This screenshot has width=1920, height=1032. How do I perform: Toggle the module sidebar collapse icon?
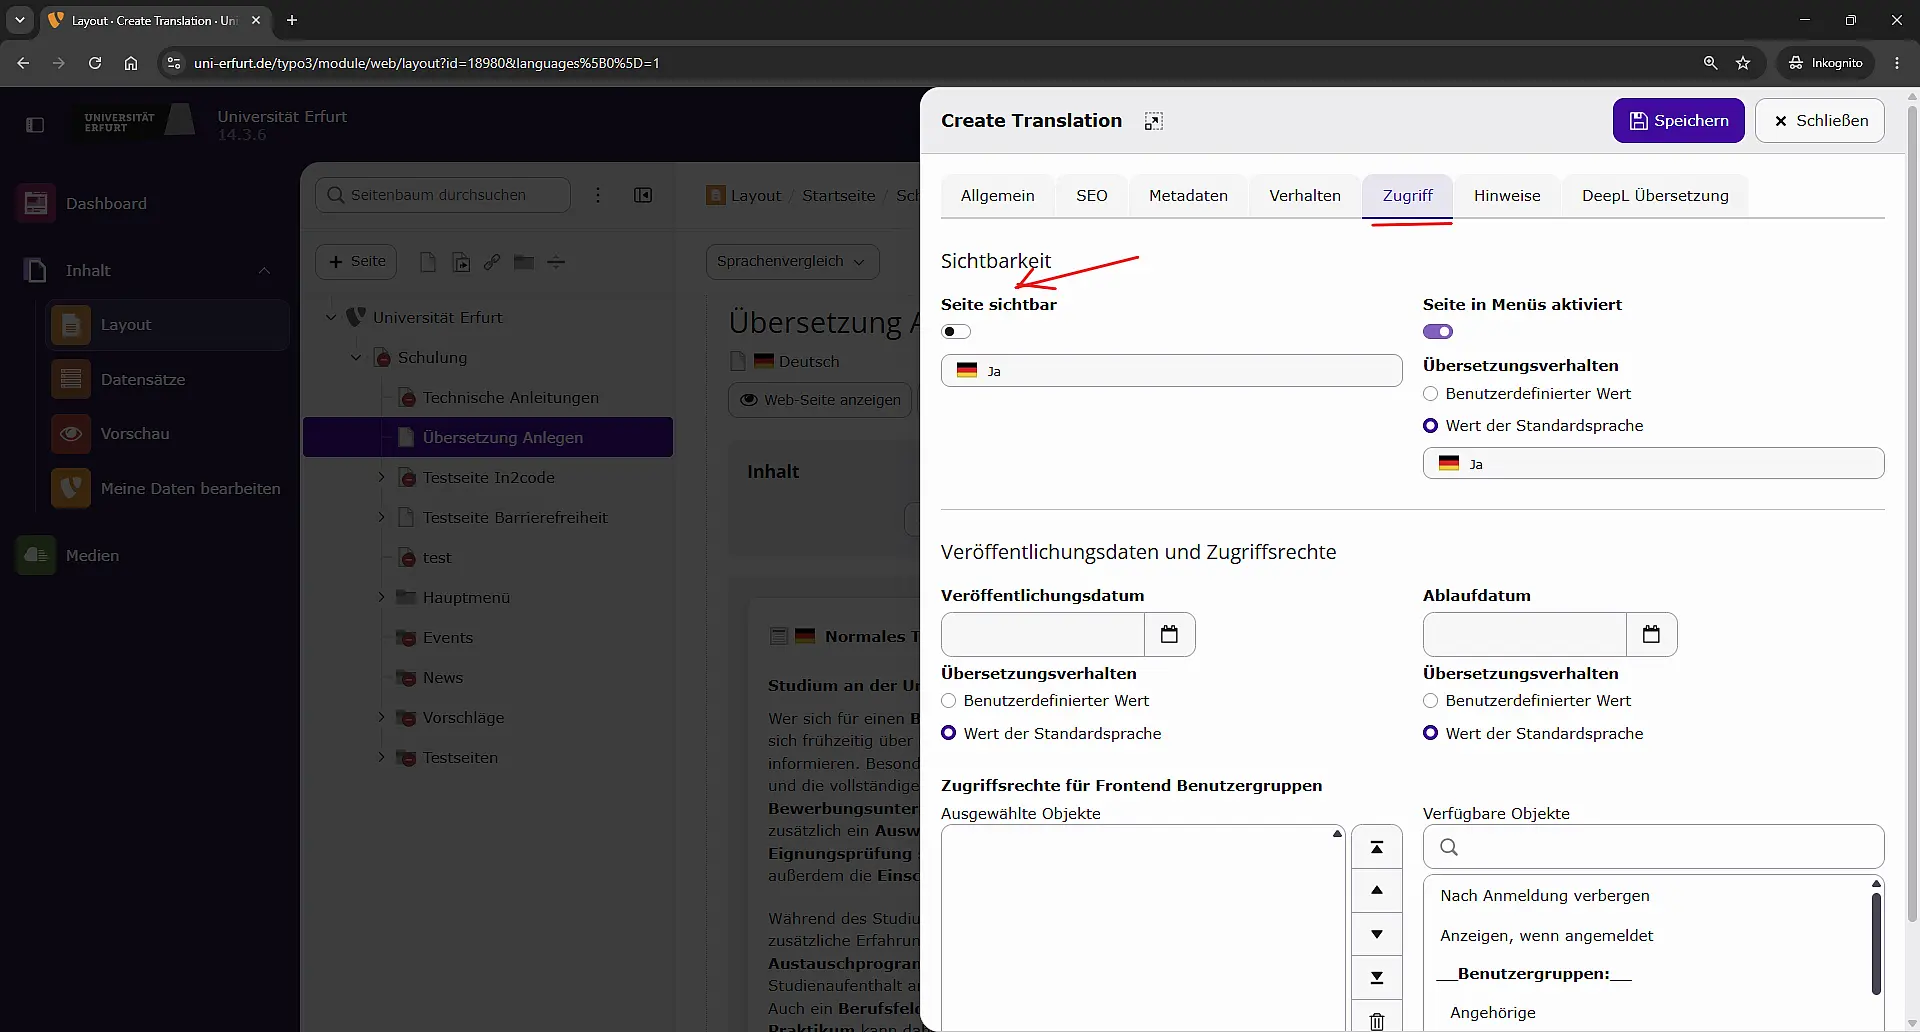[x=35, y=125]
